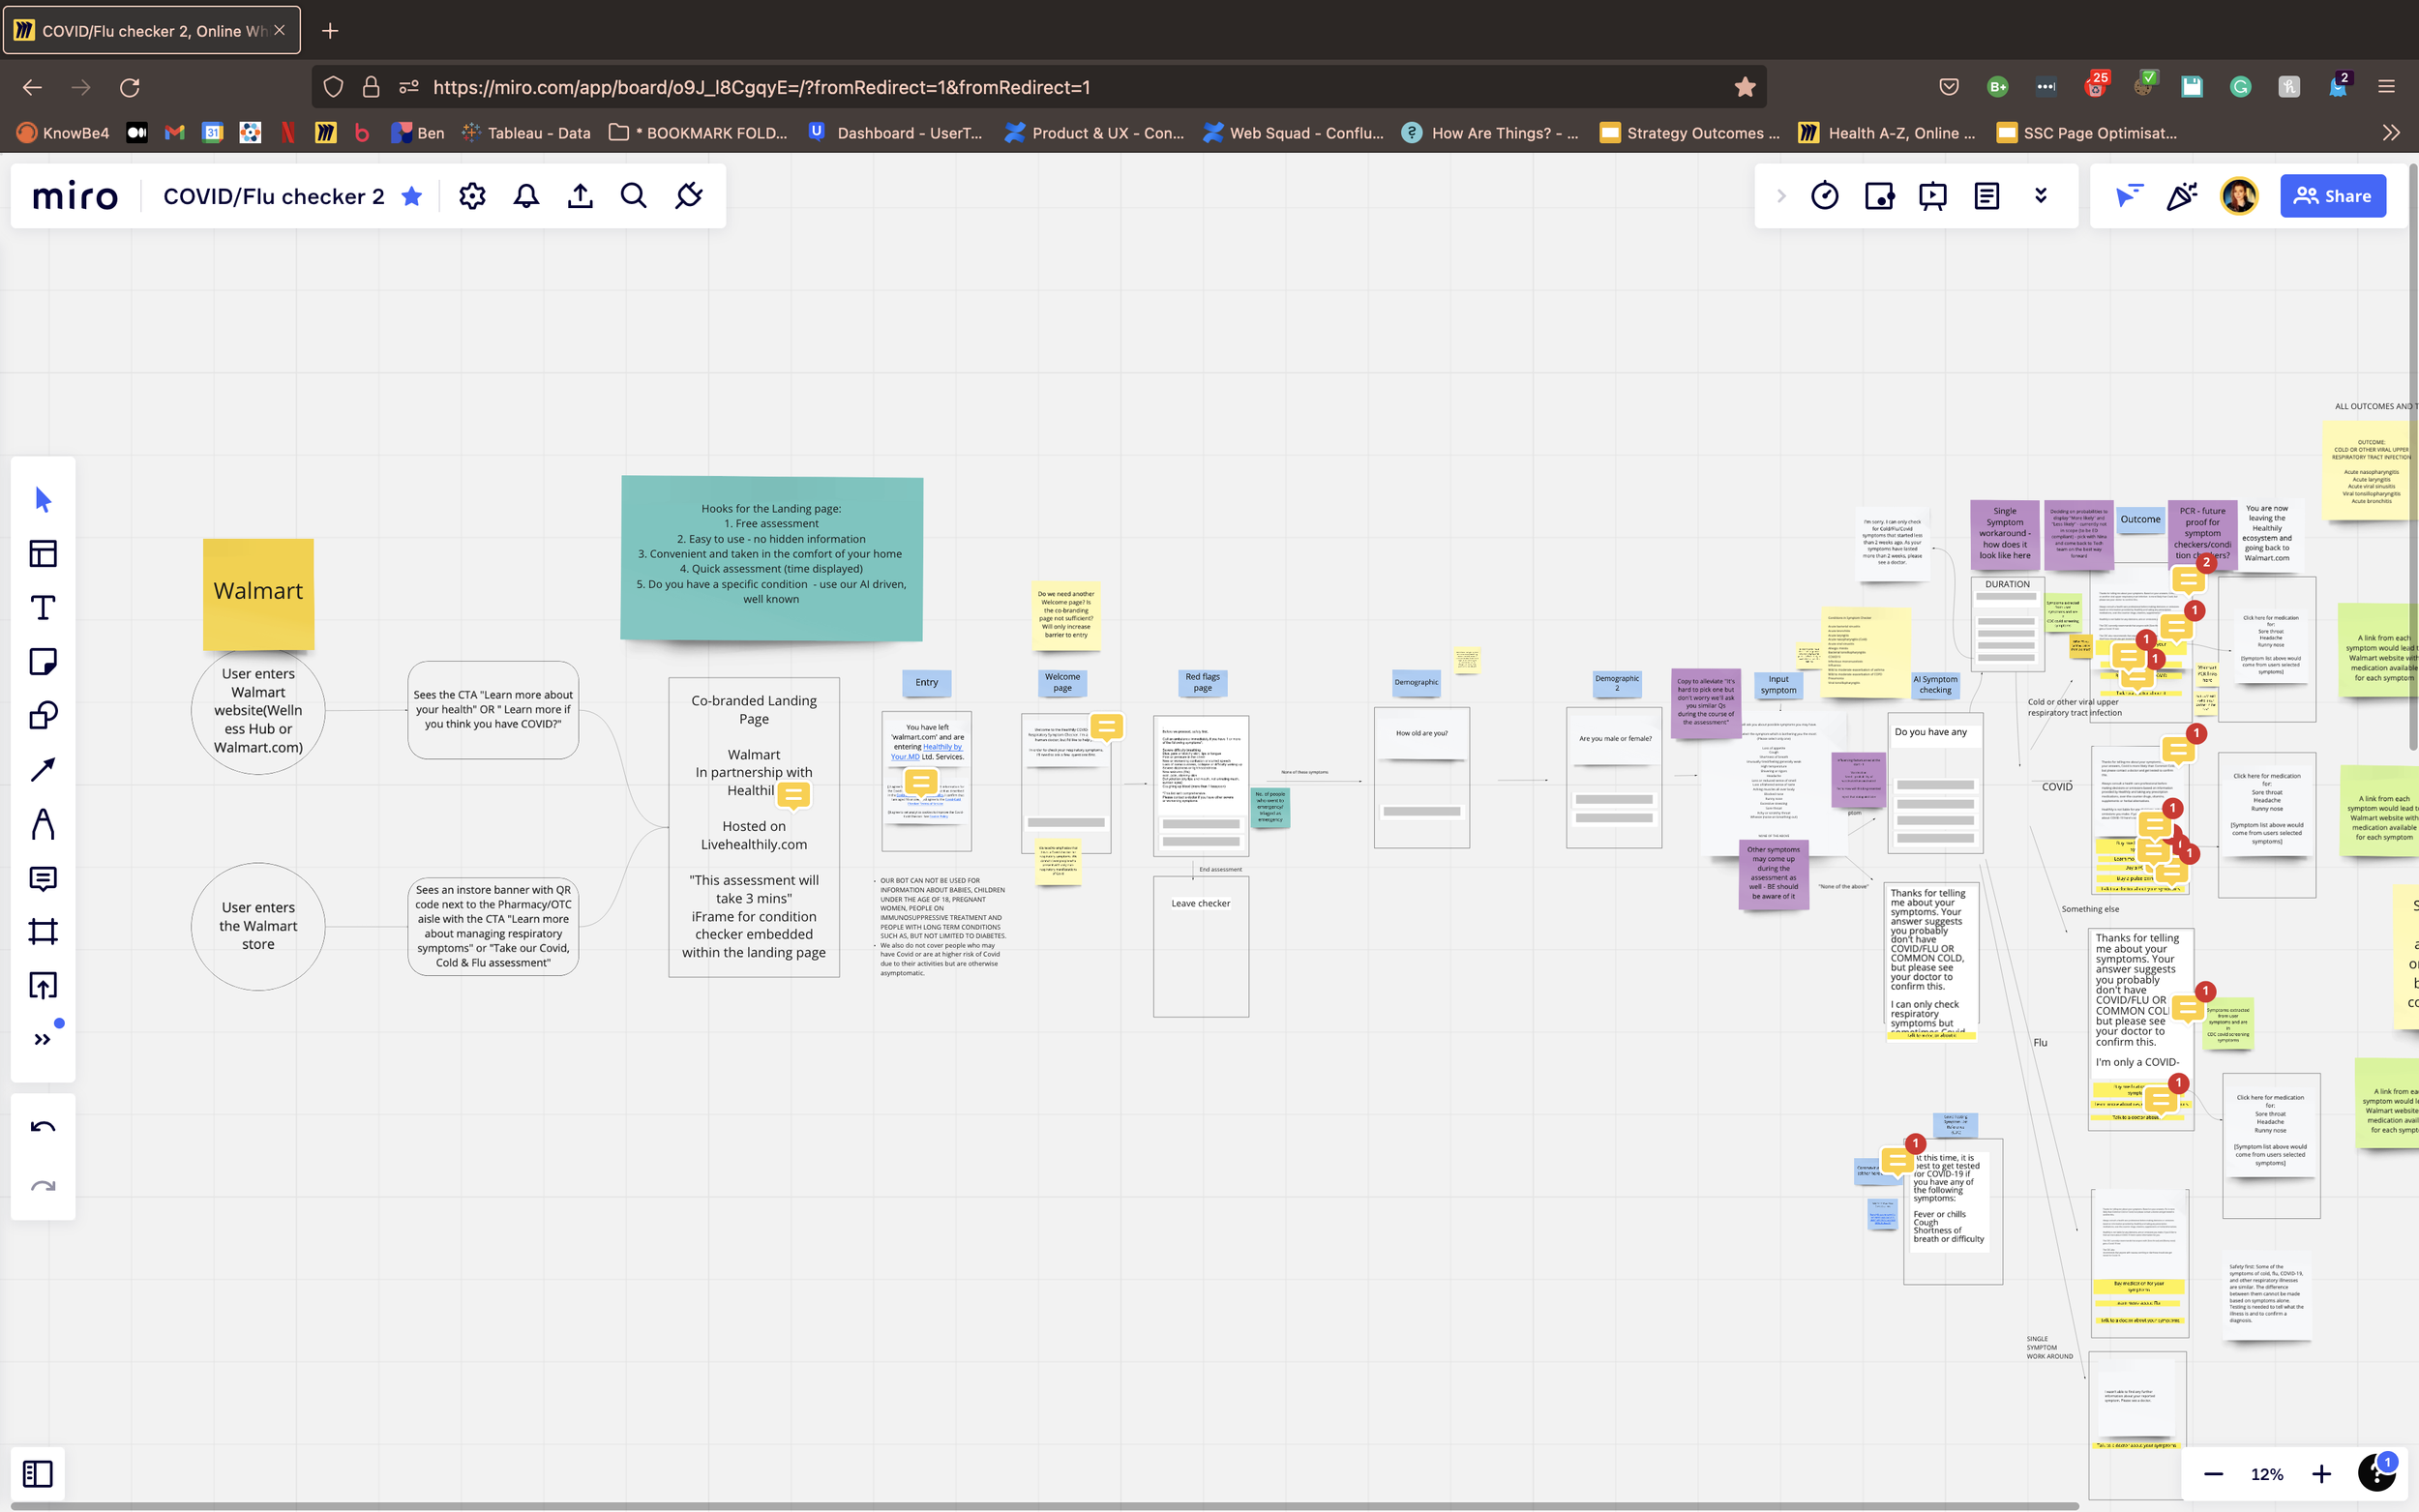Toggle the frames panel at bottom left
Image resolution: width=2419 pixels, height=1512 pixels.
click(x=38, y=1473)
